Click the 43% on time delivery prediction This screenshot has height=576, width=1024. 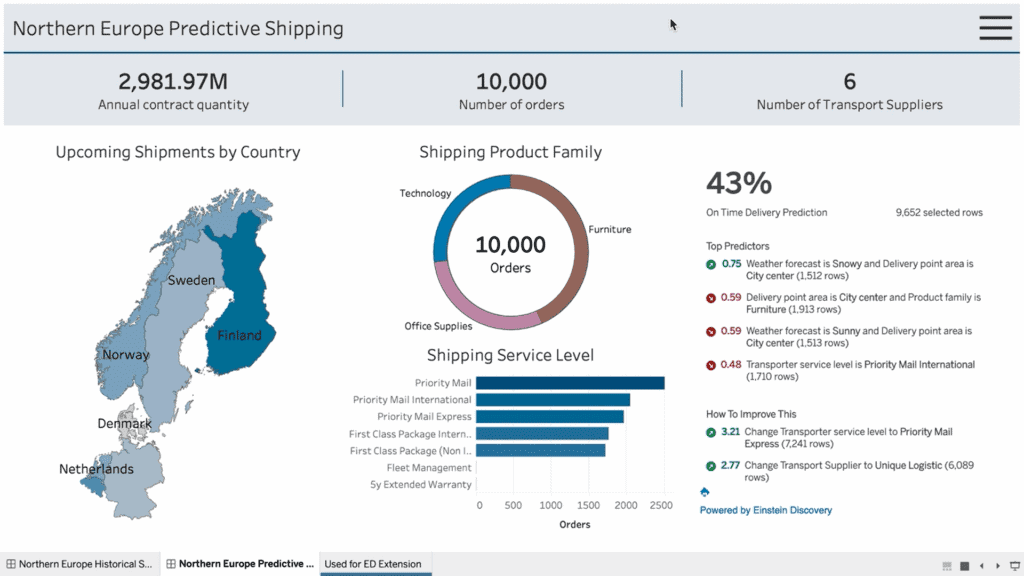pyautogui.click(x=739, y=184)
